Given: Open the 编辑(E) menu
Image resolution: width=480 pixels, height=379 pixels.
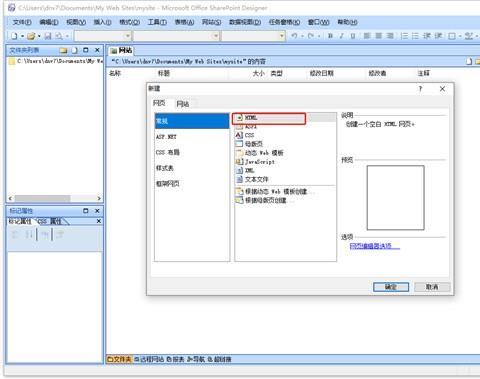Looking at the screenshot, I should pos(49,22).
